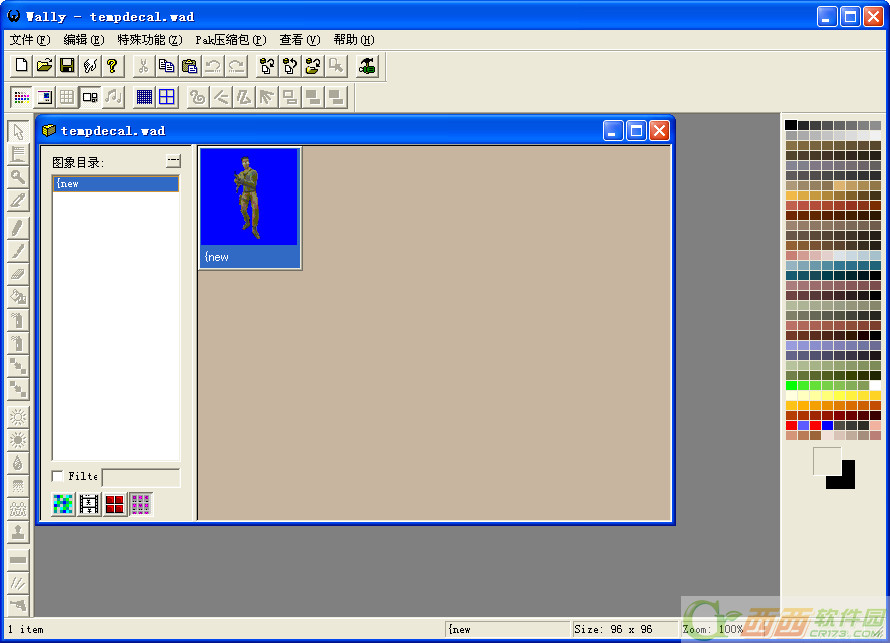Click the 'Size: 96 x 96' status text

point(613,629)
